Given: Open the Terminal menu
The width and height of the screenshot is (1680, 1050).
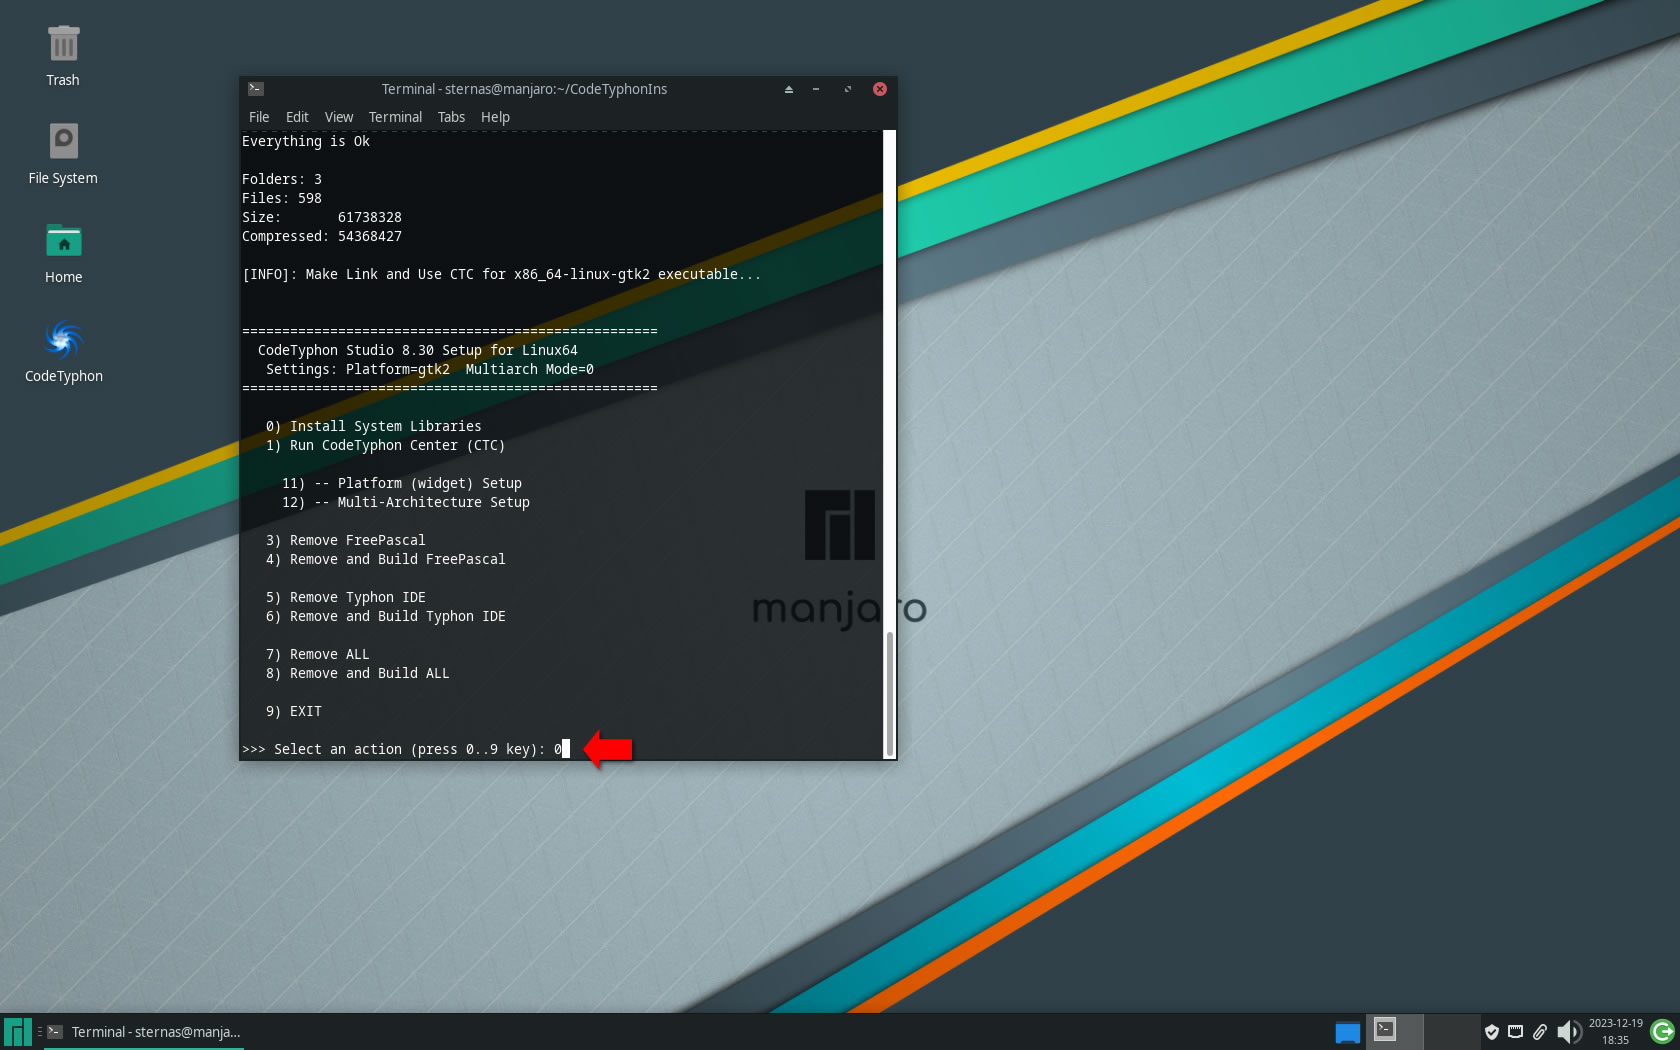Looking at the screenshot, I should [395, 117].
